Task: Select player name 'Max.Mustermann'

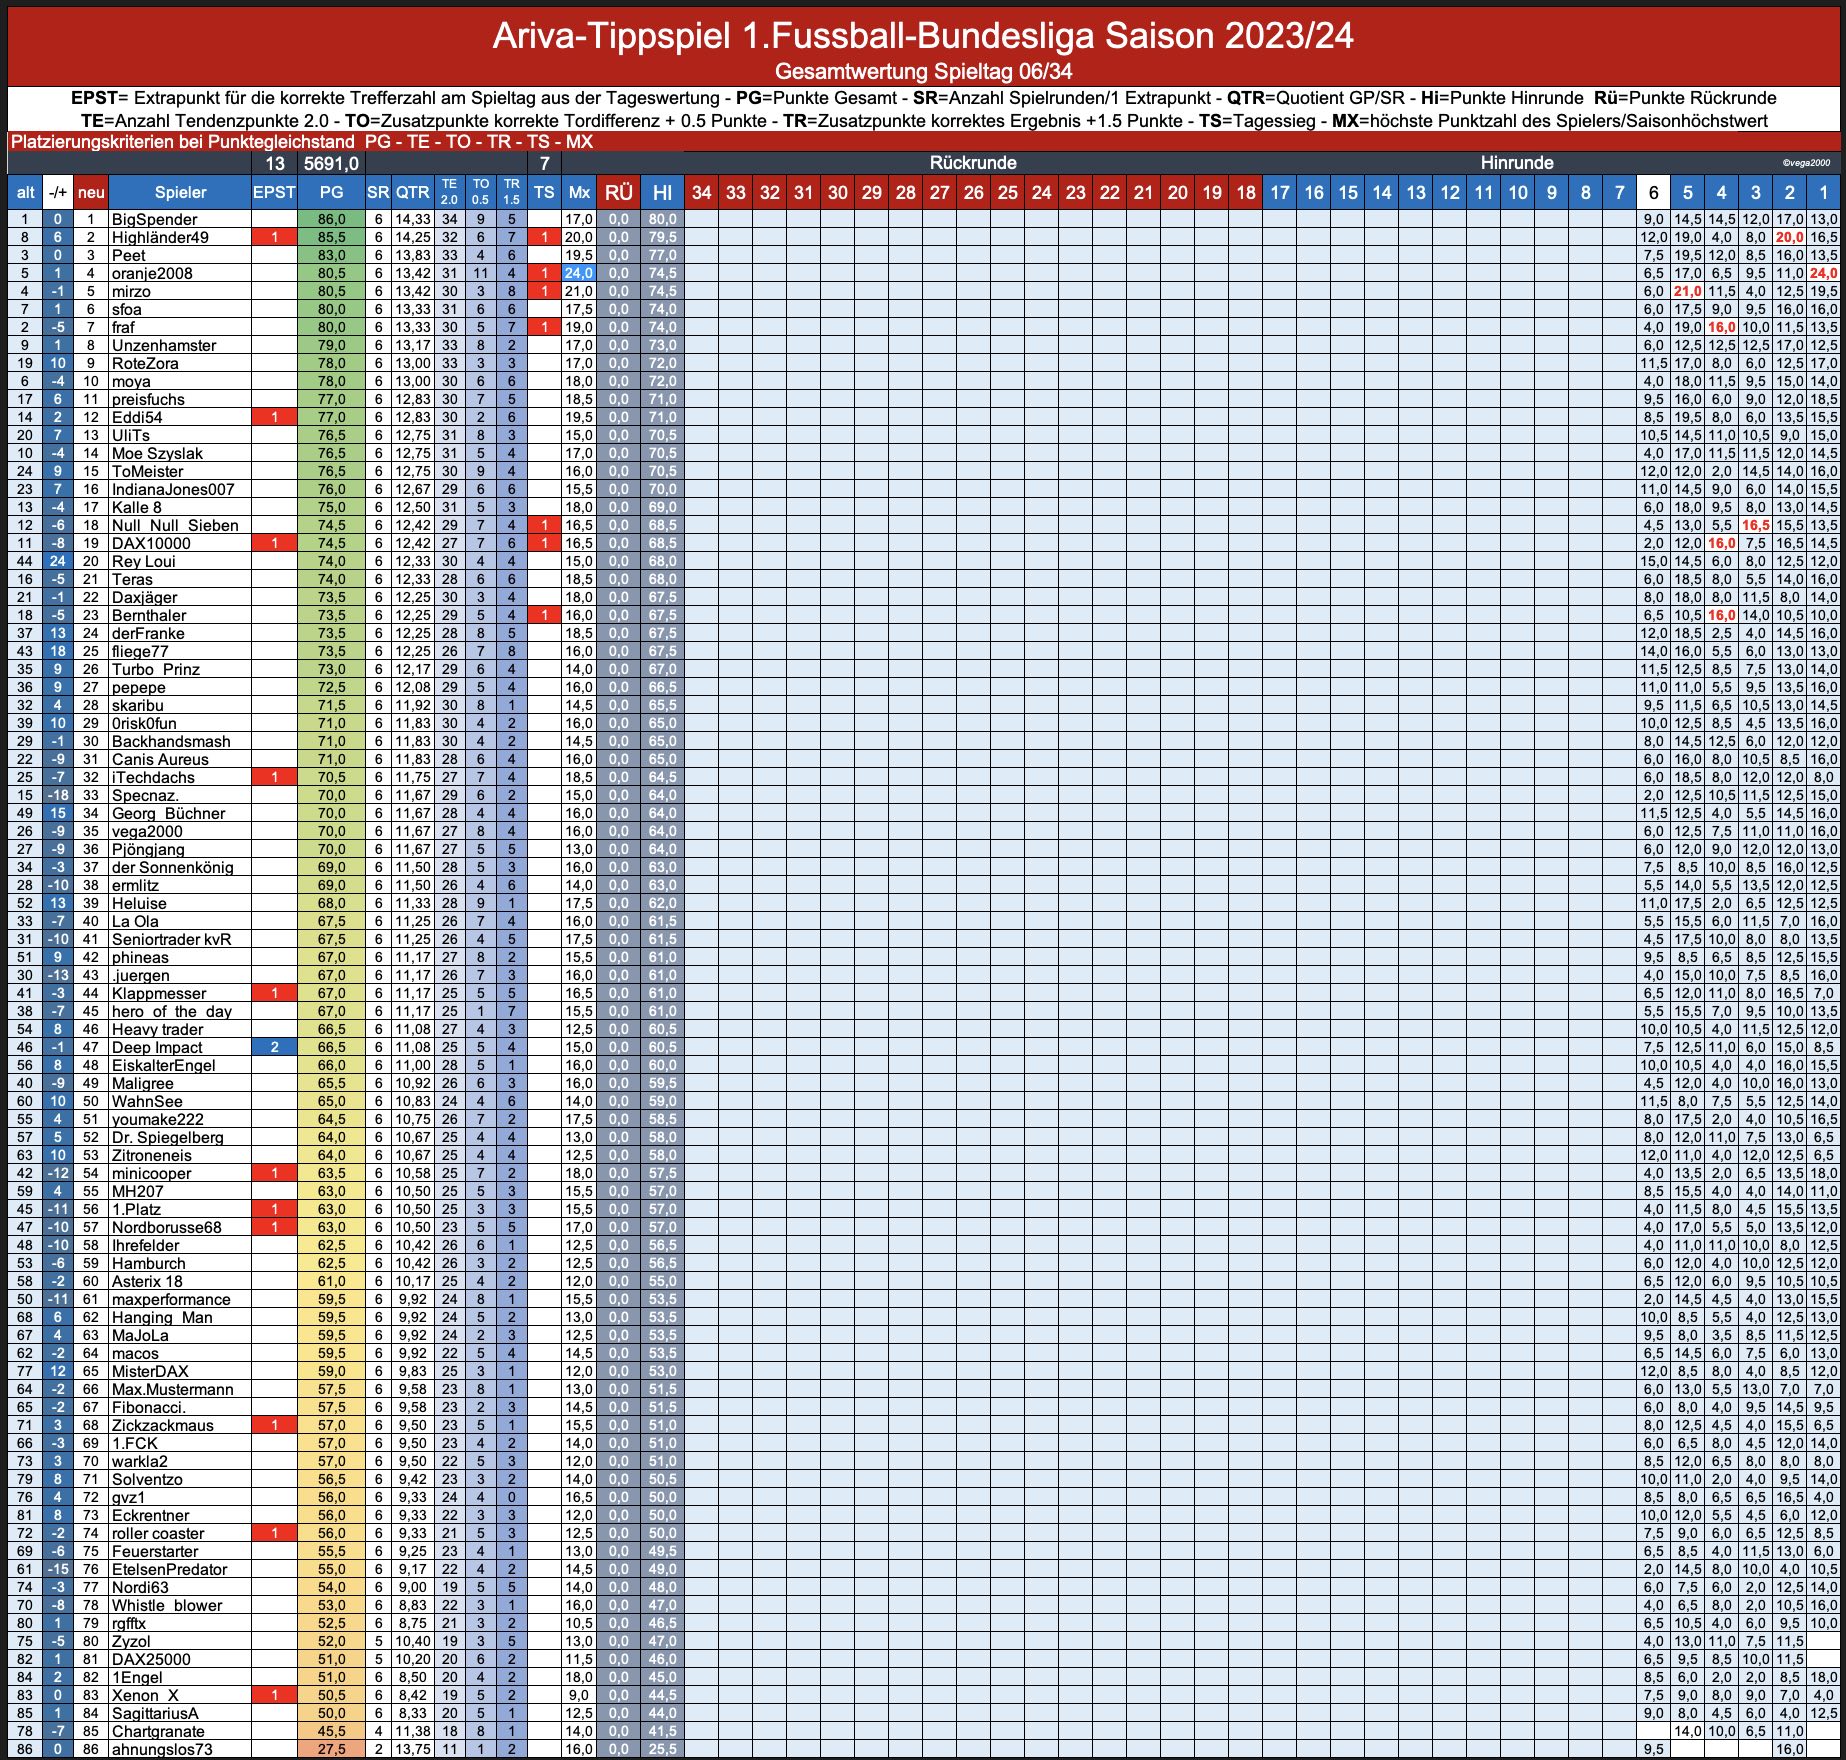Action: pos(173,1389)
